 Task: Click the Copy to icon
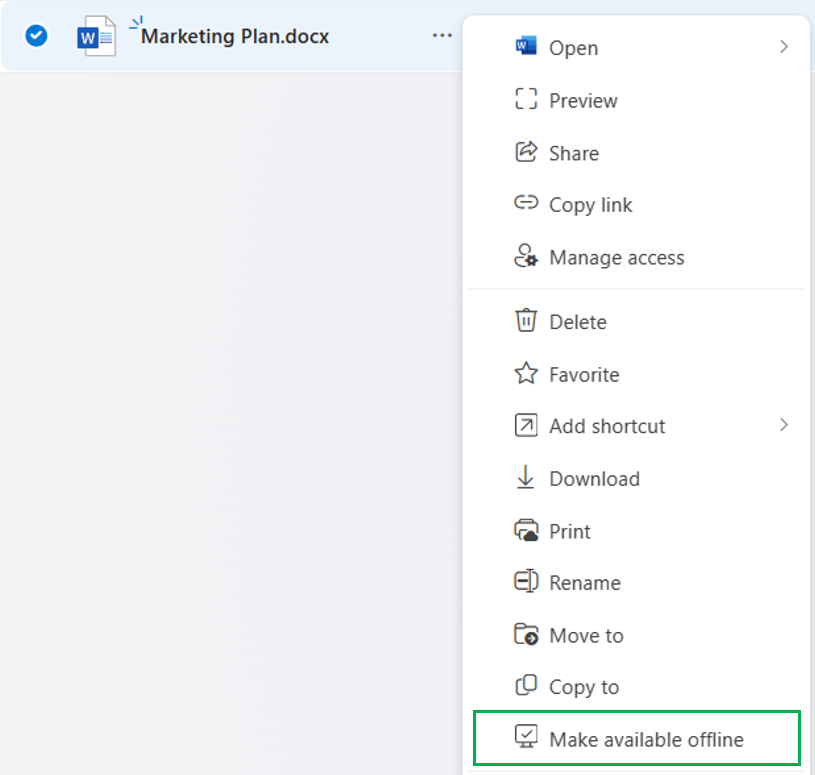click(x=526, y=686)
